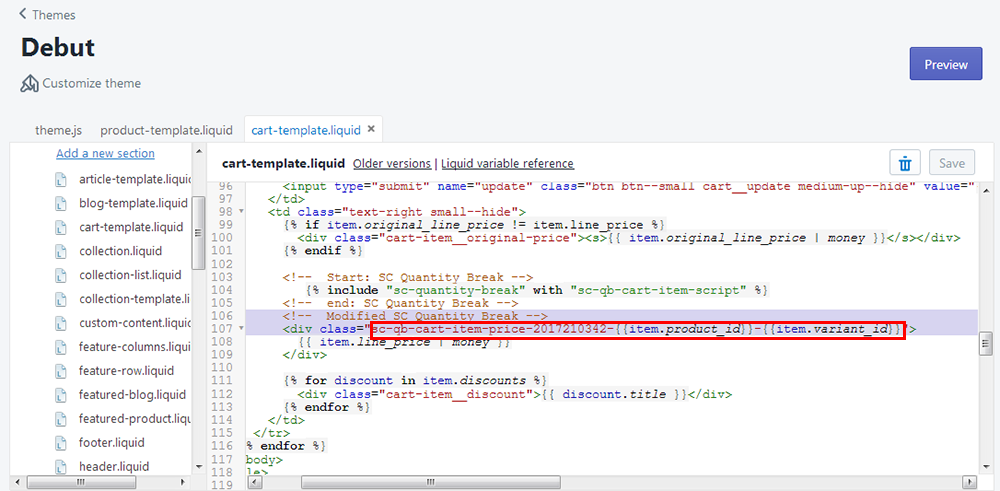Click the Add a new section link
The image size is (1000, 491).
pos(105,153)
